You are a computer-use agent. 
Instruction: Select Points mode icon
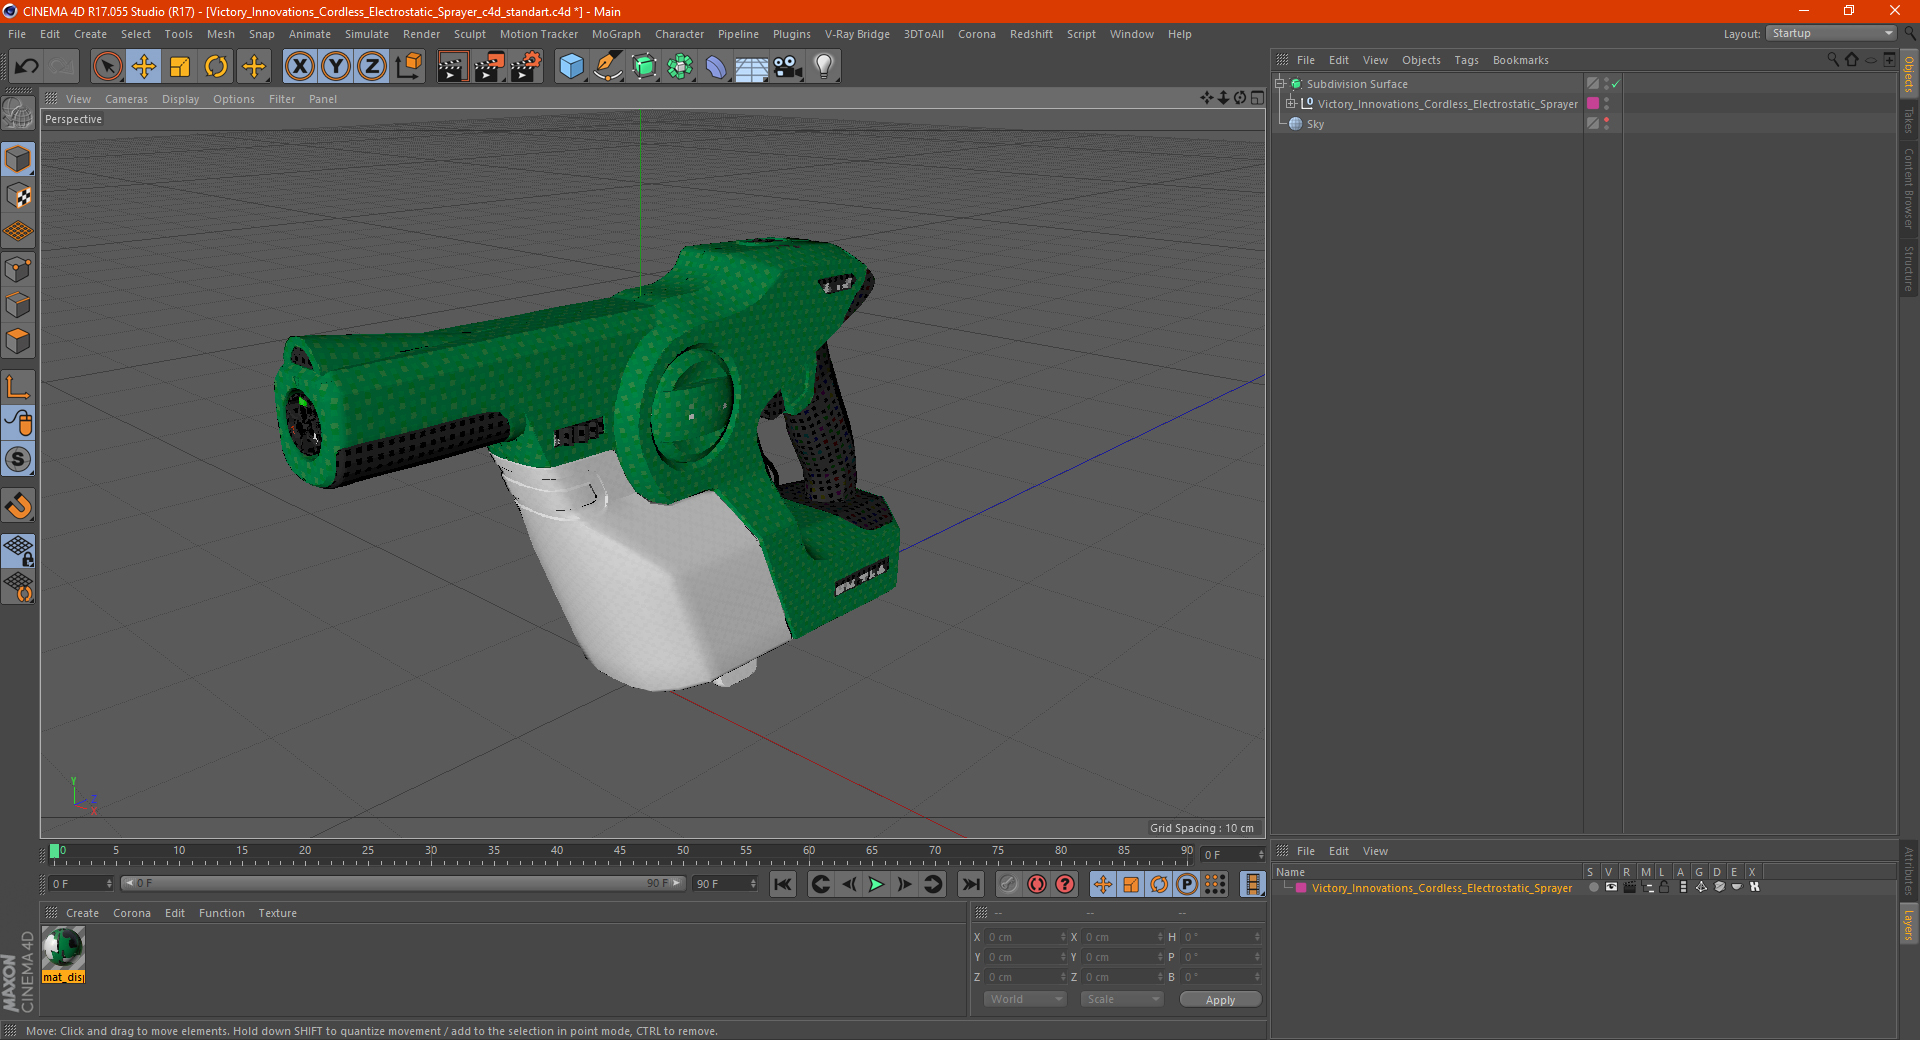[18, 269]
